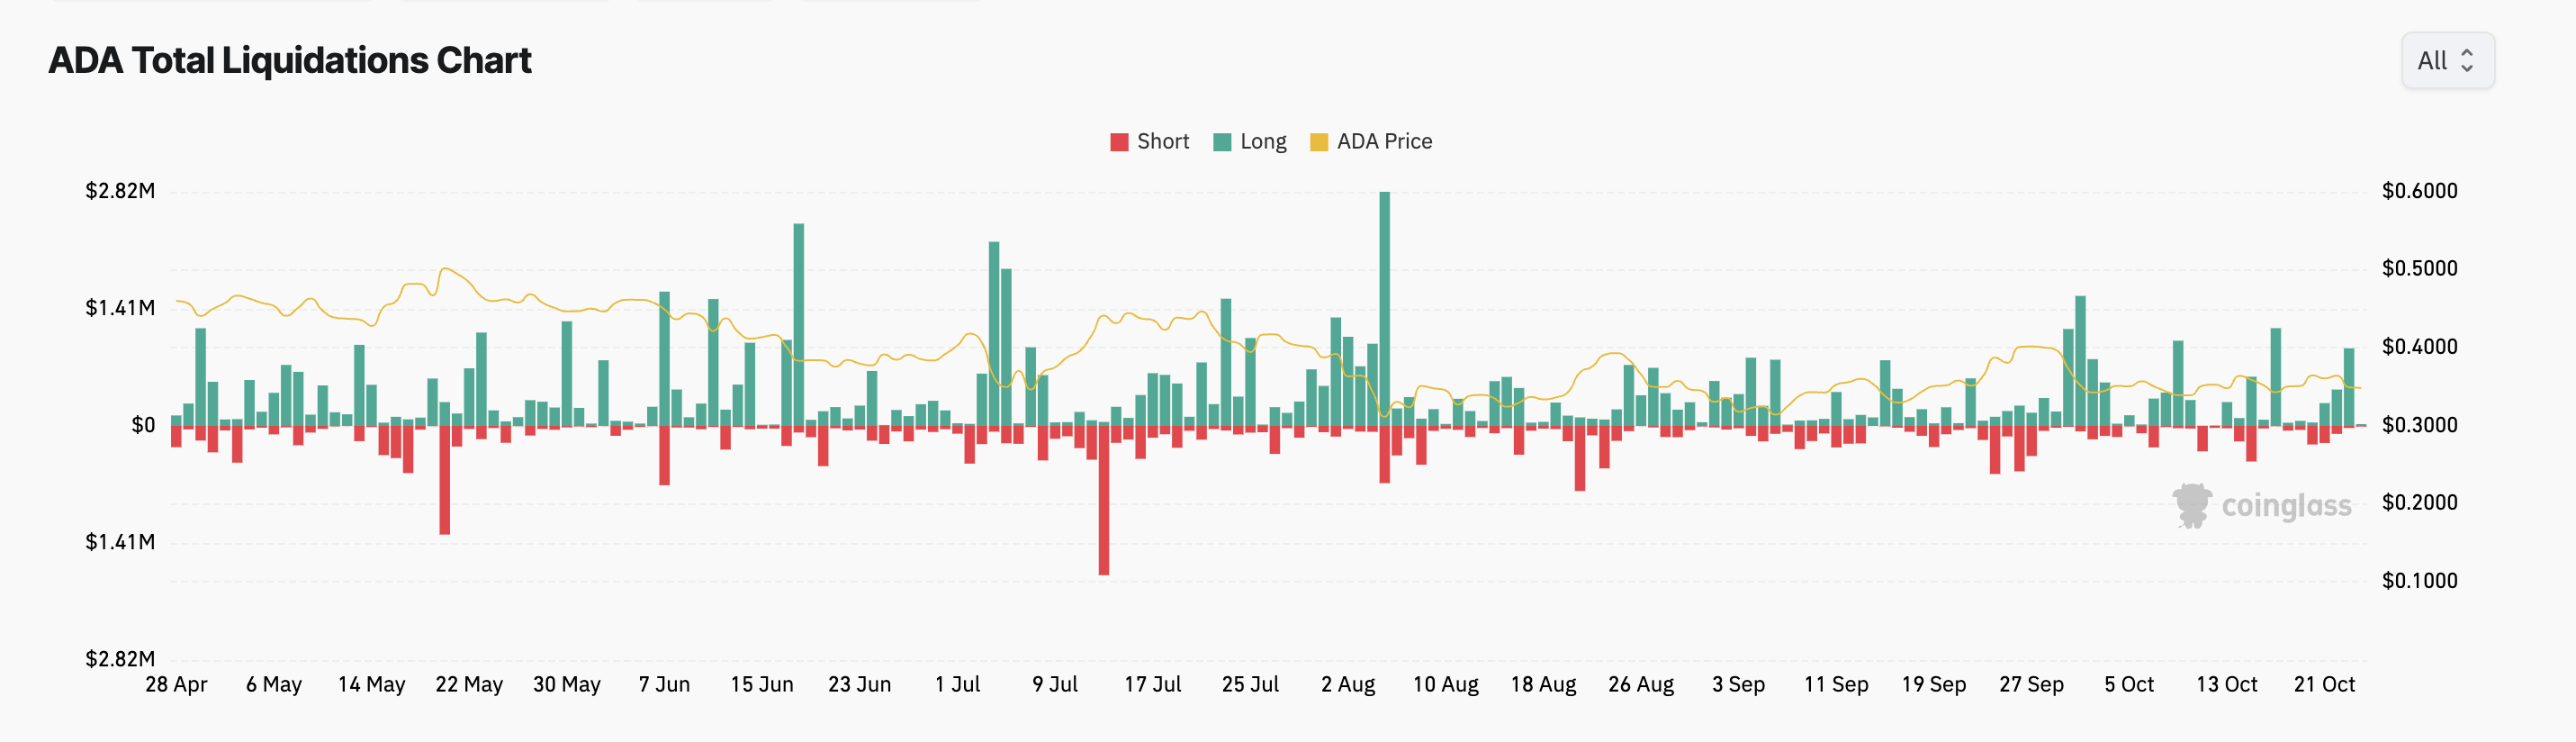Click the $0.6000 price axis label
The width and height of the screenshot is (2576, 742).
click(x=2419, y=191)
